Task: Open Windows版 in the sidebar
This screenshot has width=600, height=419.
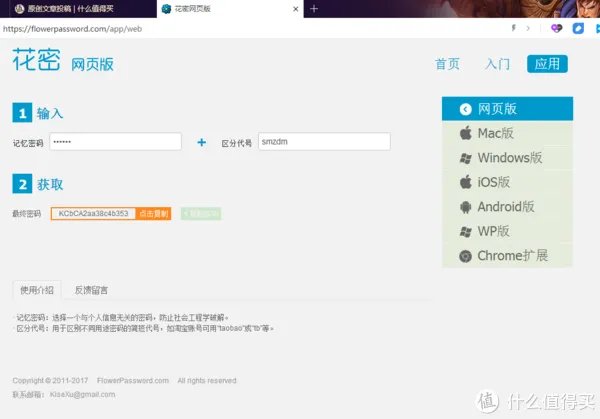Action: point(507,158)
